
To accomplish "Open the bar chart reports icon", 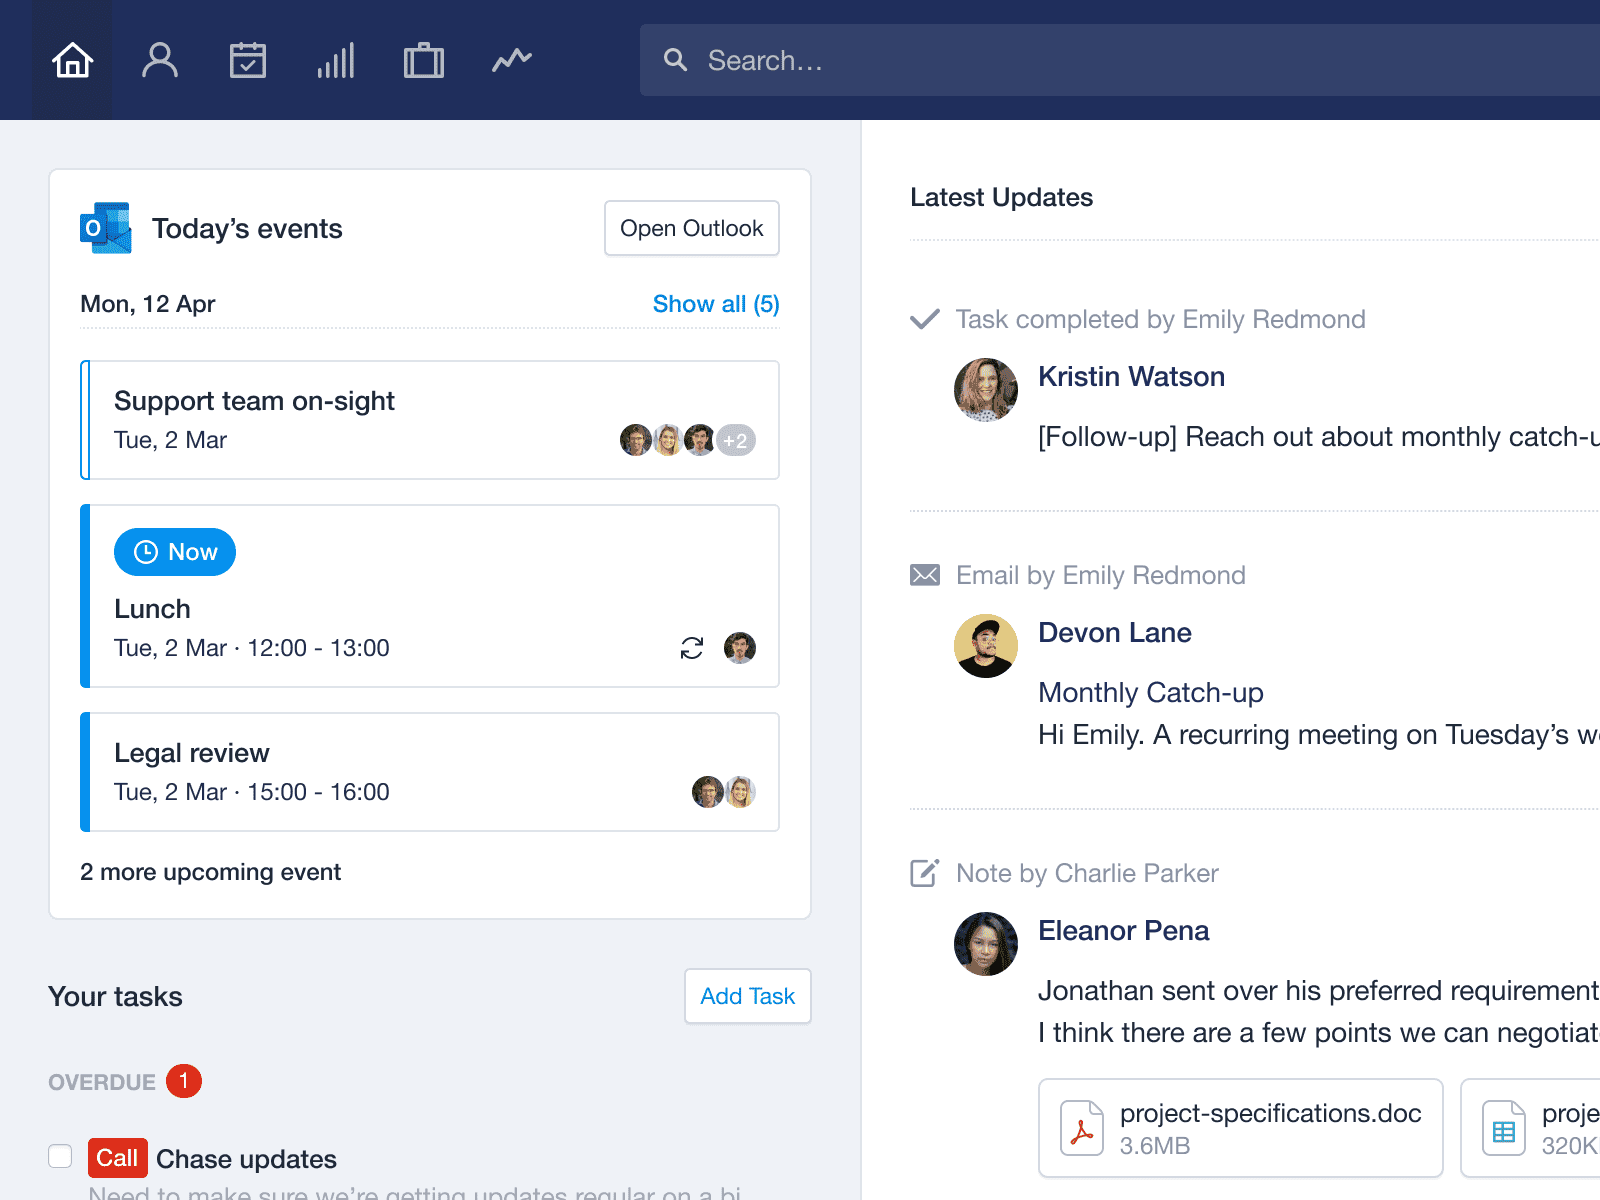I will 336,60.
